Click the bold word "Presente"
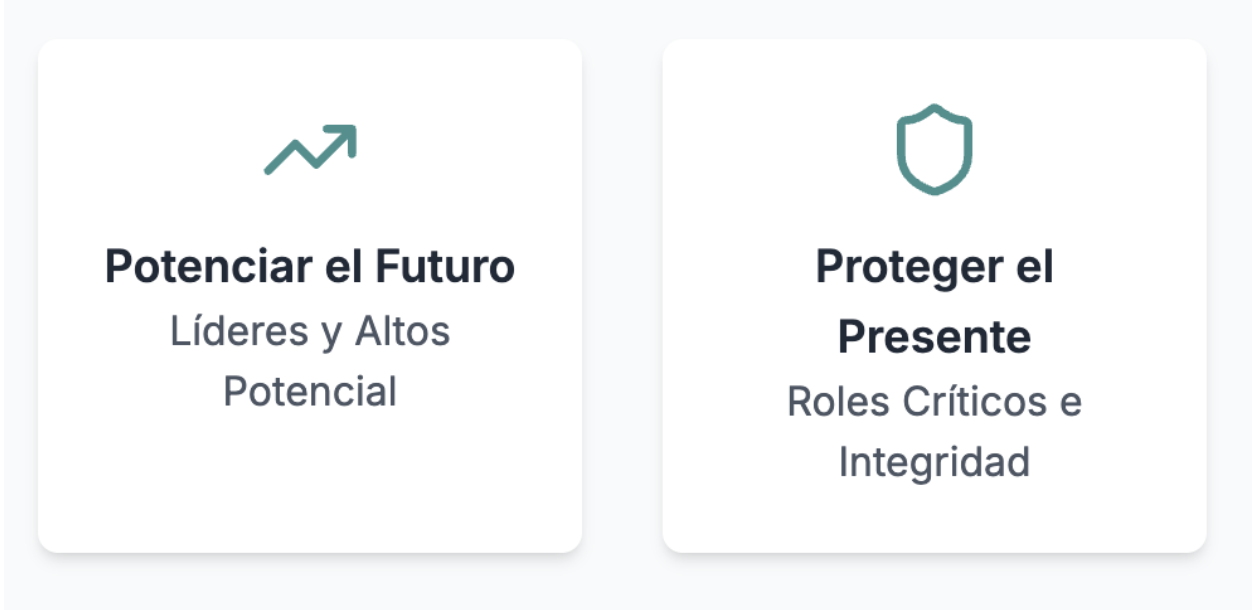The height and width of the screenshot is (610, 1252). [x=934, y=337]
